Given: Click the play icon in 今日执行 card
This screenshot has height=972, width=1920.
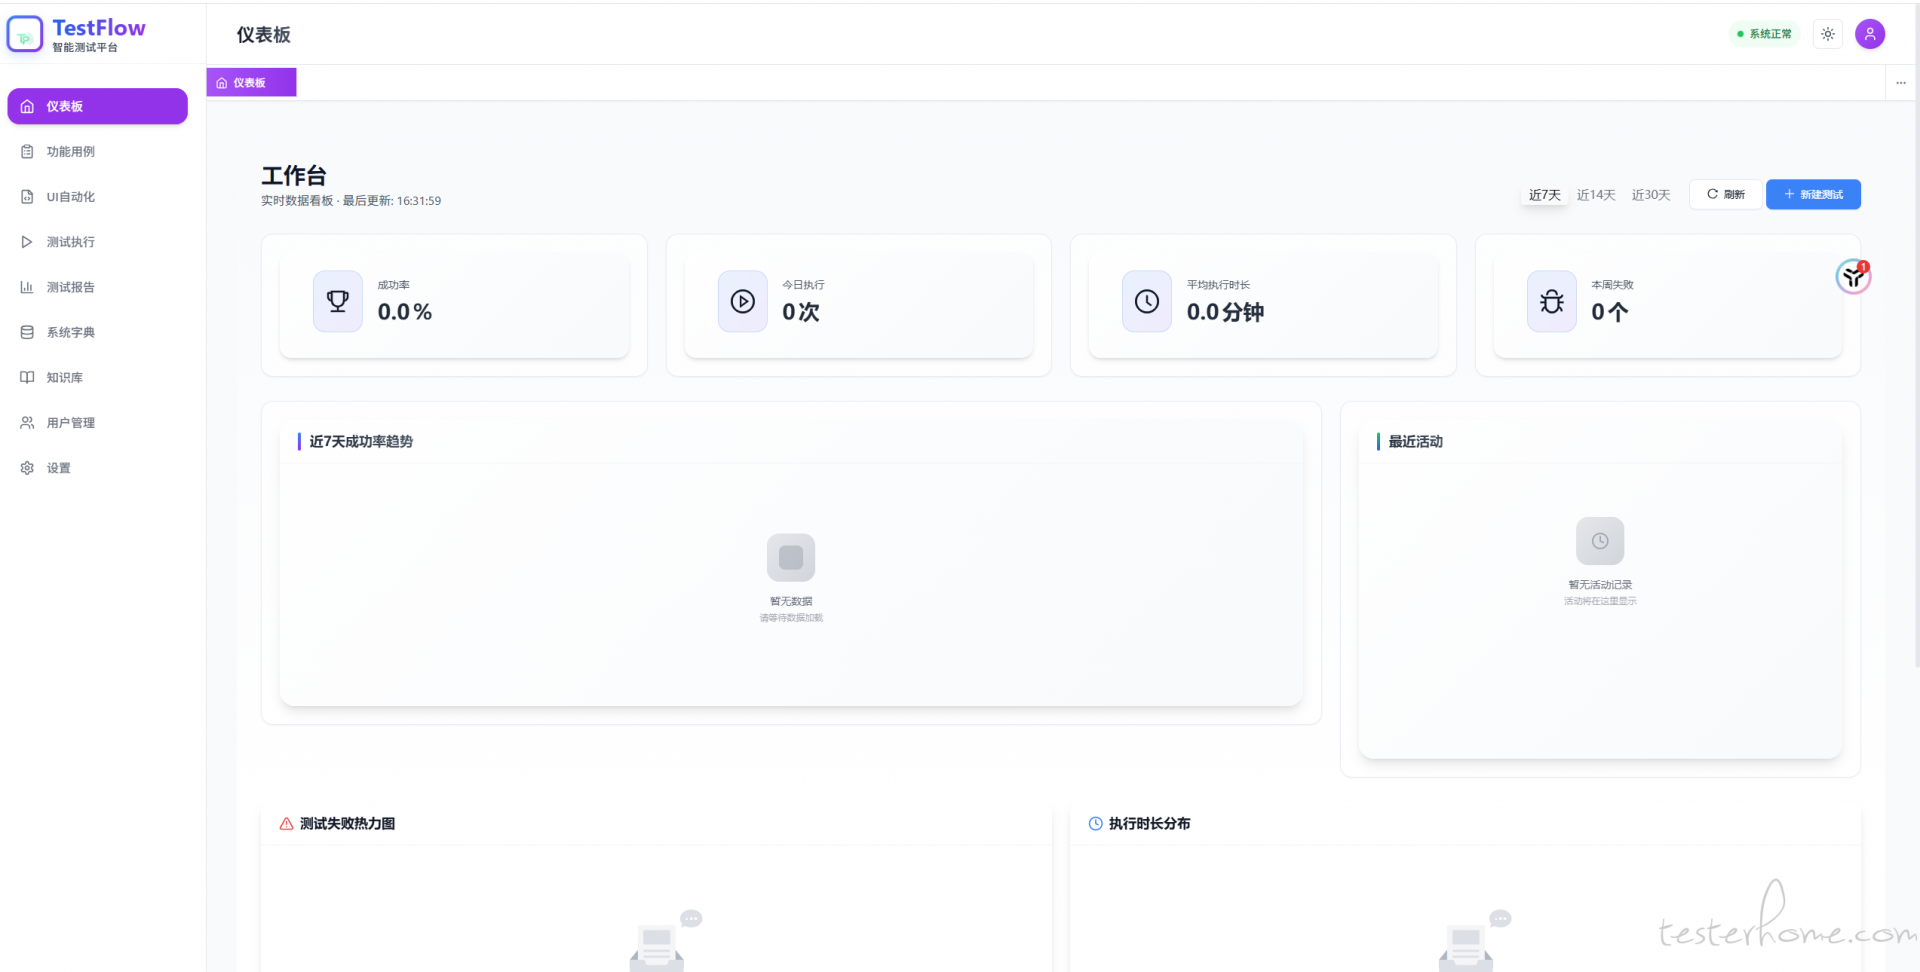Looking at the screenshot, I should pyautogui.click(x=743, y=301).
